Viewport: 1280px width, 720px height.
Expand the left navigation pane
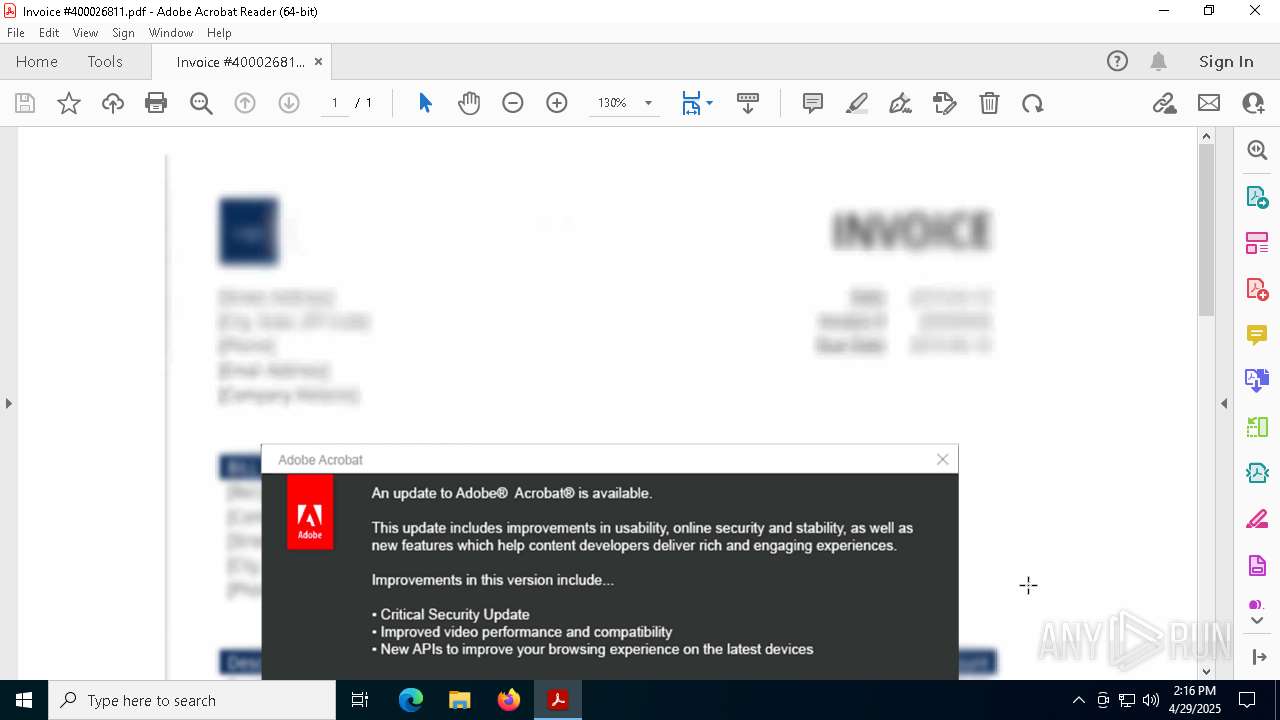click(8, 403)
